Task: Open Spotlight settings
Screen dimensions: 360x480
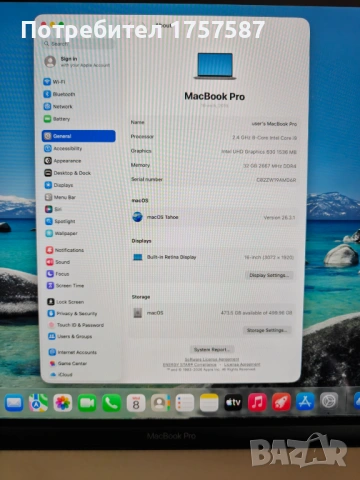Action: (x=60, y=221)
